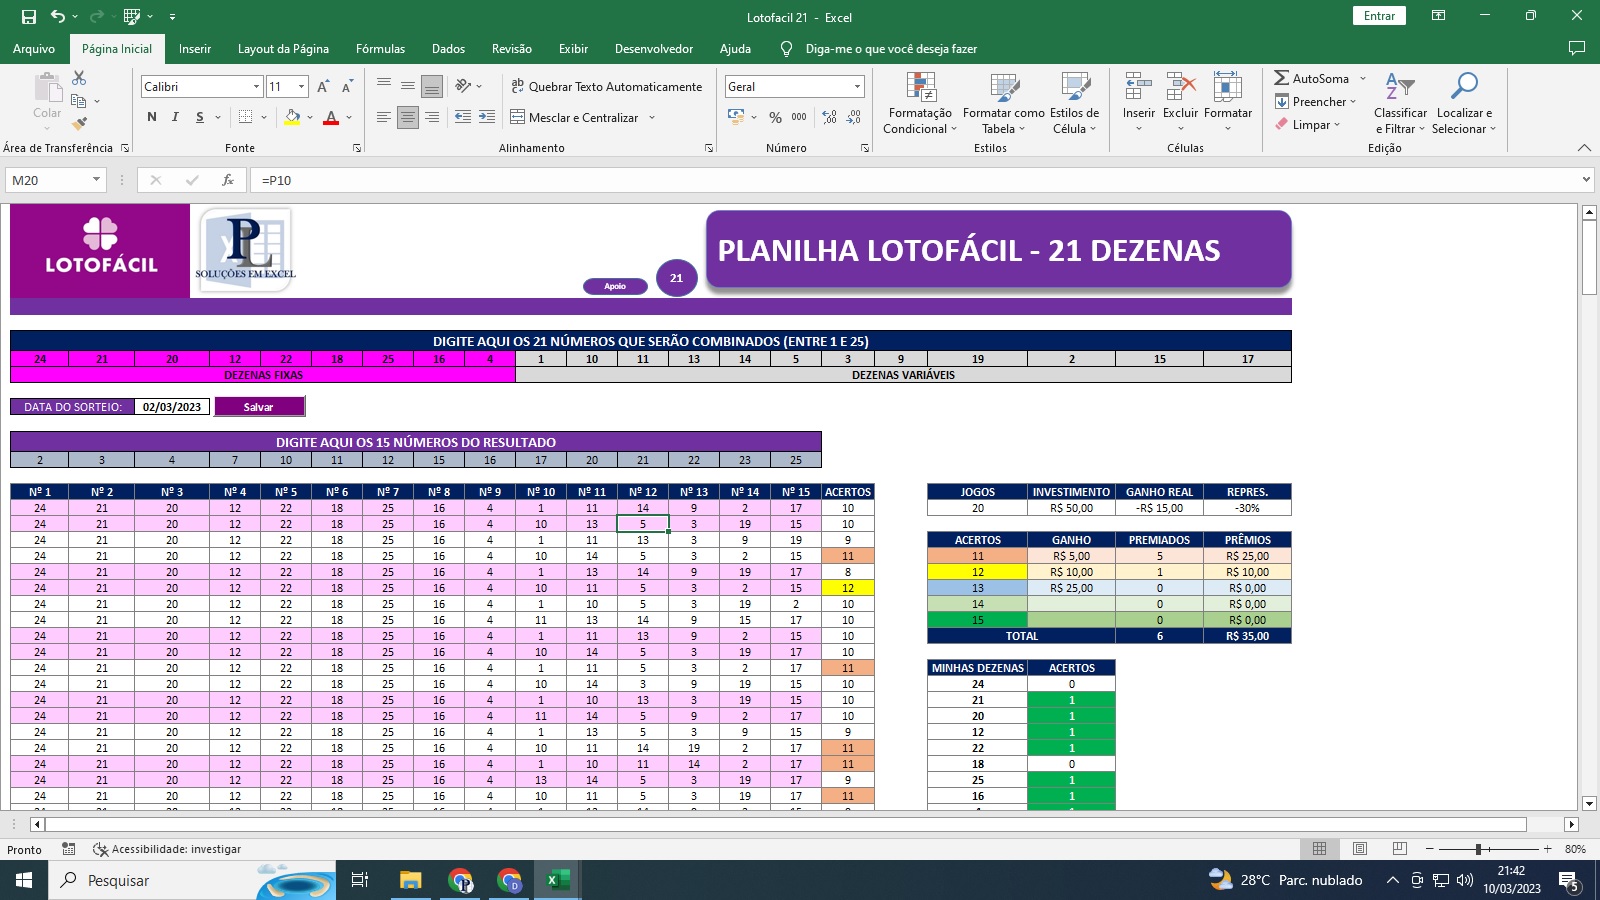Click the purple Salvar button
This screenshot has height=900, width=1600.
259,407
